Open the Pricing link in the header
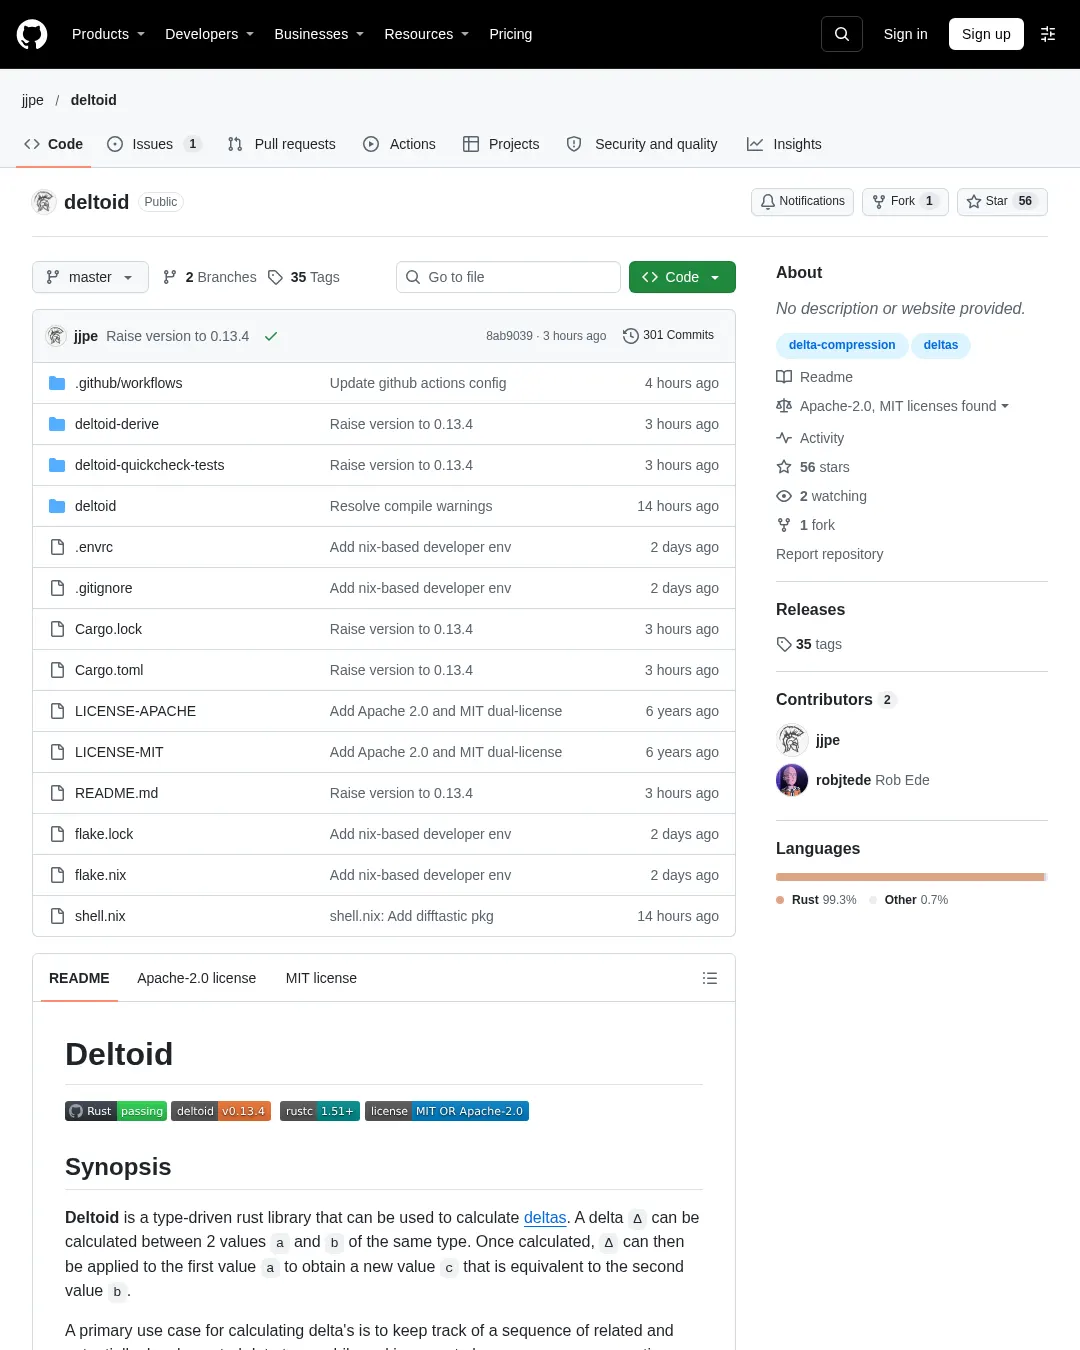 [511, 34]
